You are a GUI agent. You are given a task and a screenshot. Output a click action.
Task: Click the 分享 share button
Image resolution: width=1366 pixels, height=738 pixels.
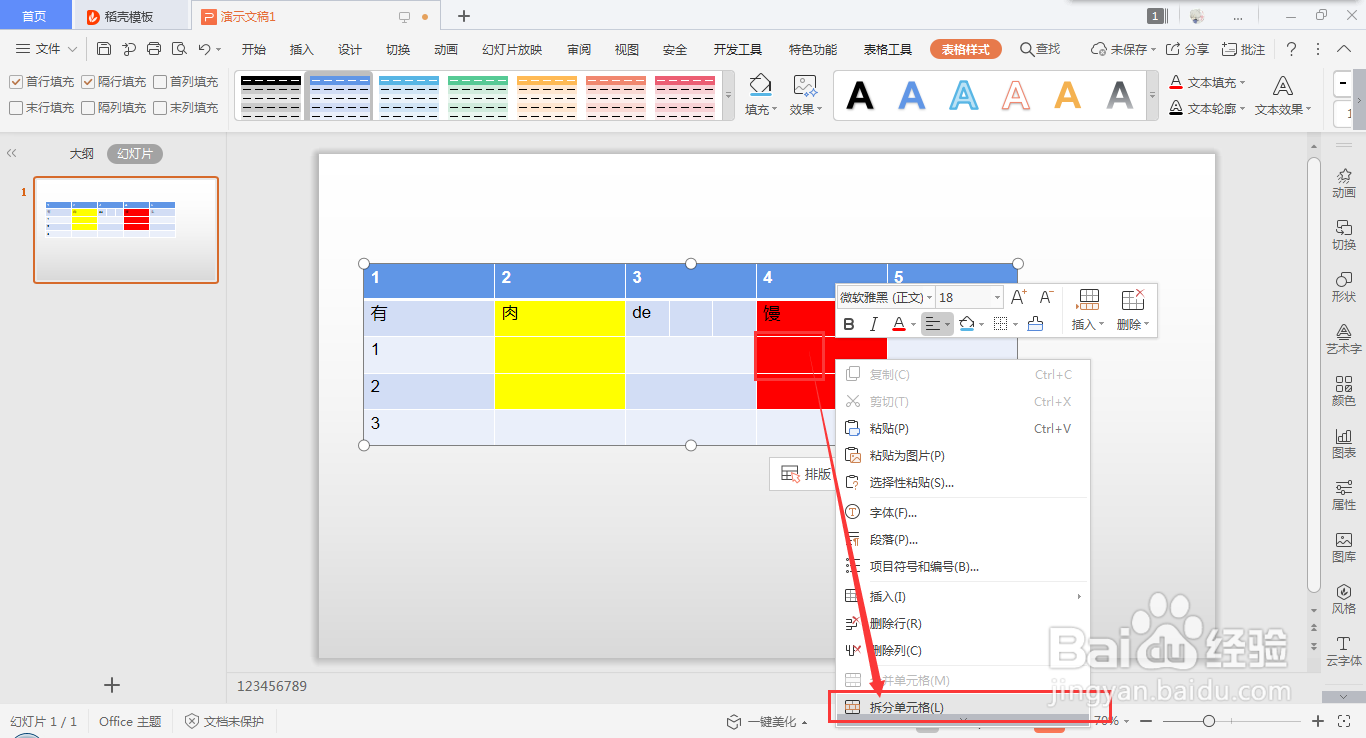(1188, 49)
